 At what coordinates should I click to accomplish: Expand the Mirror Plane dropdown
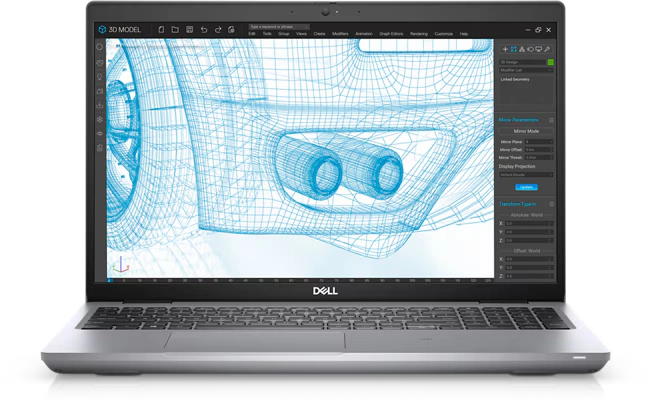pos(539,142)
